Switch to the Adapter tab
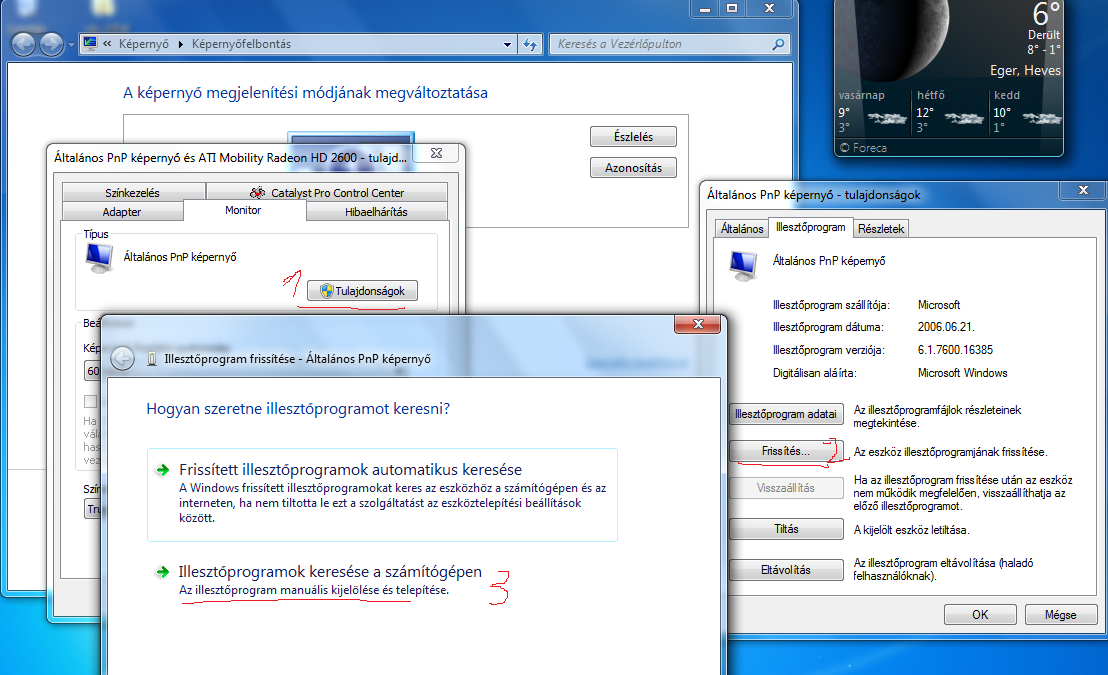This screenshot has height=675, width=1108. click(x=122, y=211)
